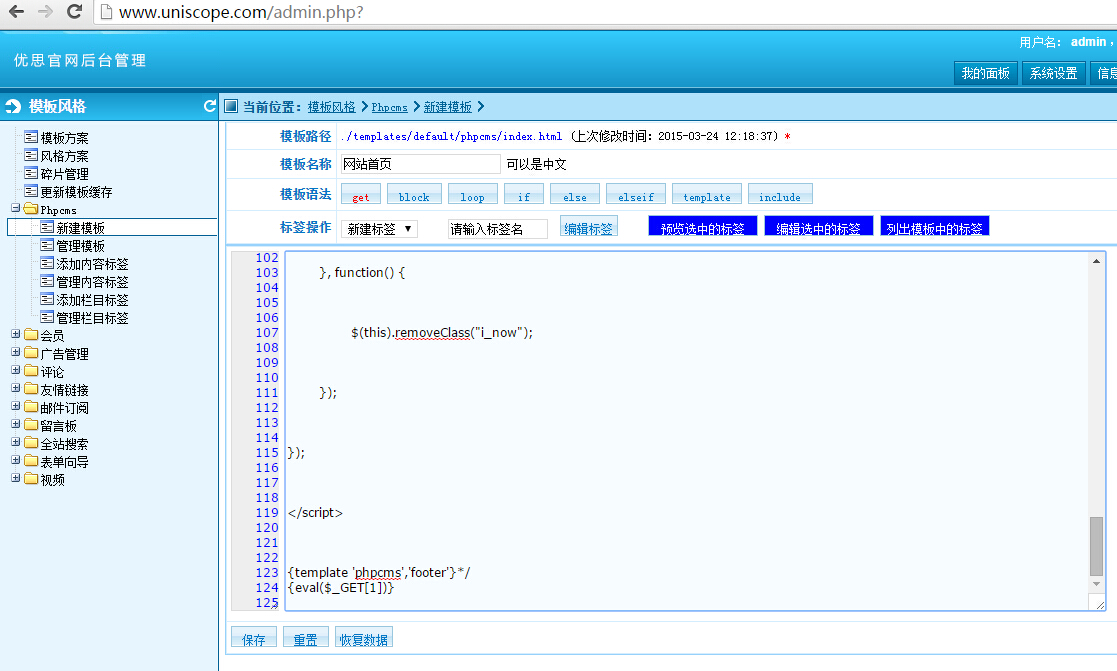
Task: Expand the 全站搜索 tree node
Action: 16,442
